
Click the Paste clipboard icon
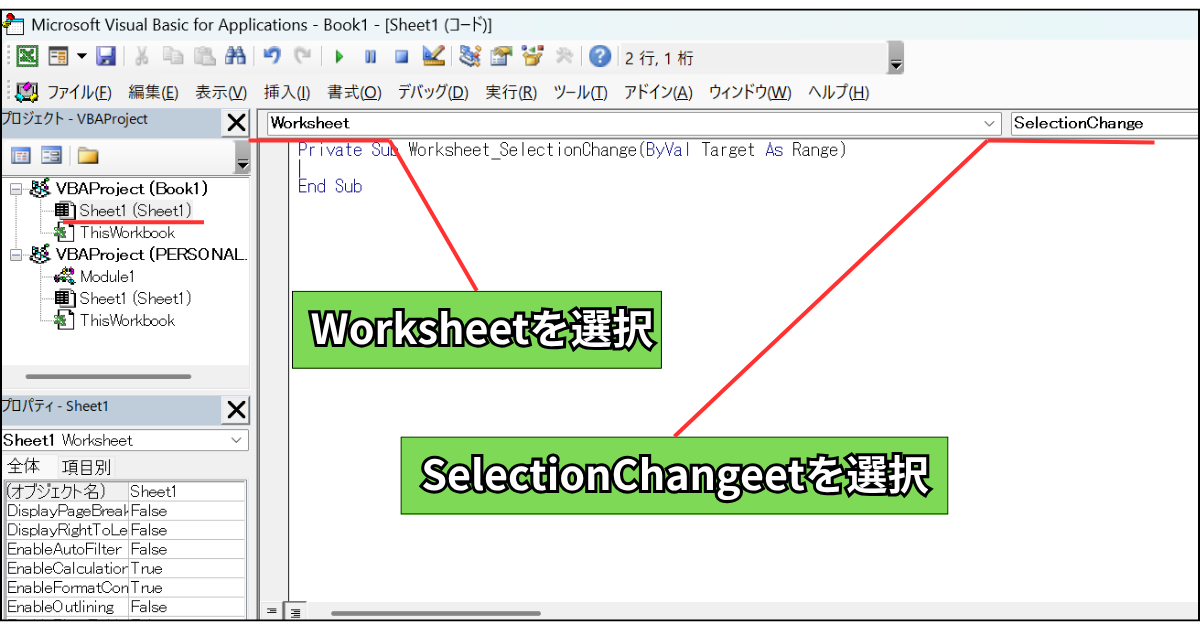[x=204, y=57]
